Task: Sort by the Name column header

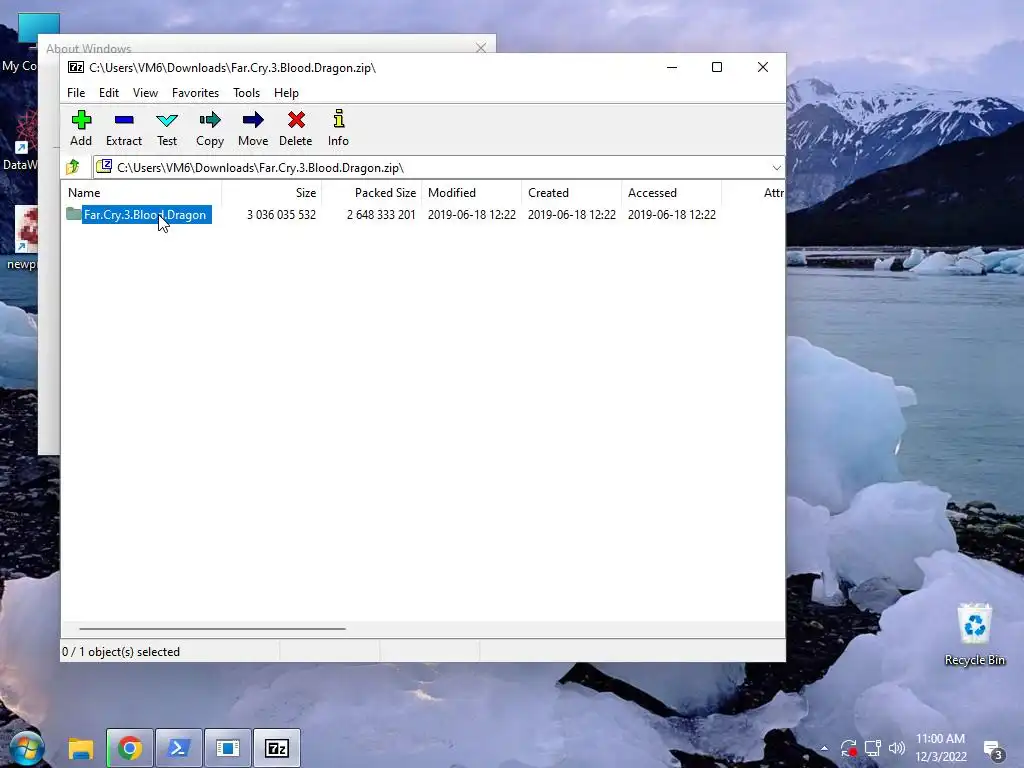Action: [142, 193]
